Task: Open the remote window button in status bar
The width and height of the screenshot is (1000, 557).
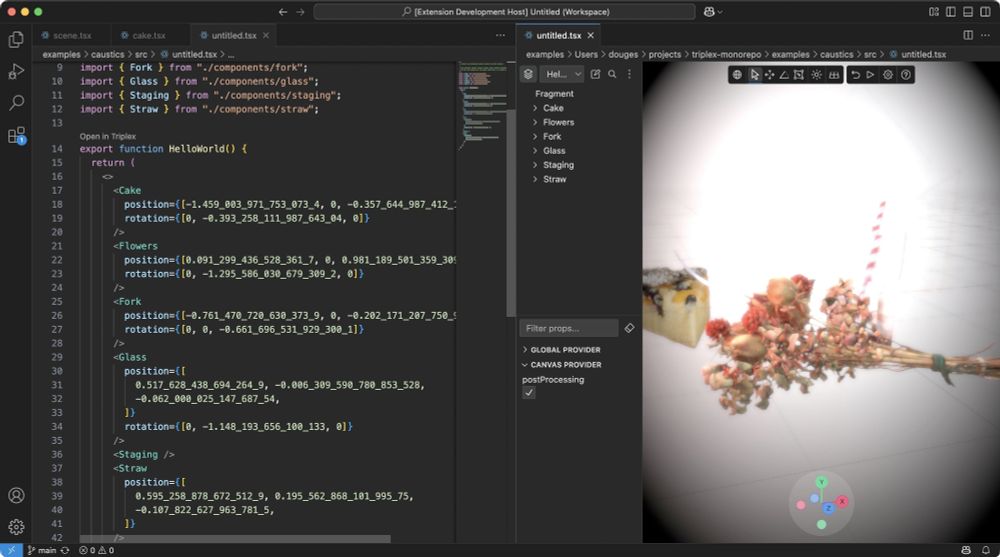Action: (11, 550)
